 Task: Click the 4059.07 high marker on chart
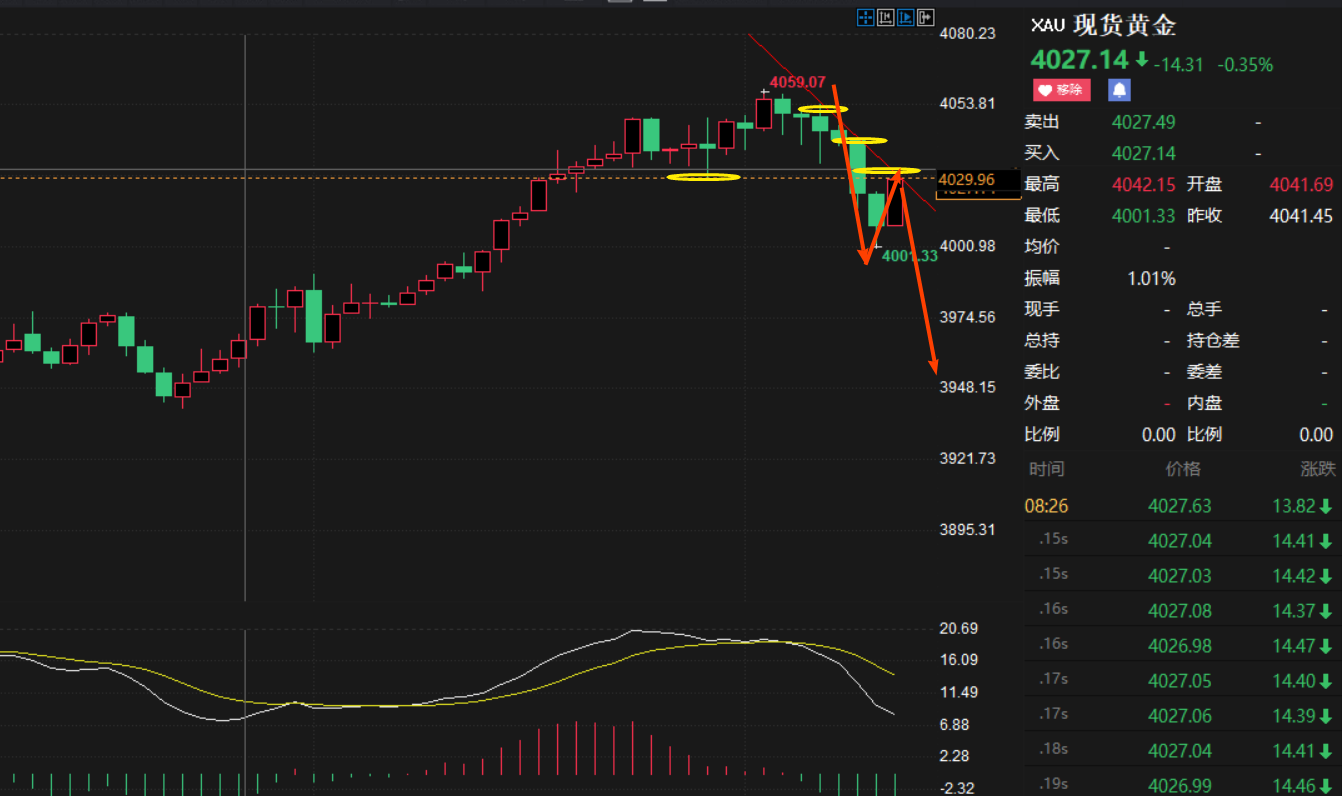coord(797,82)
